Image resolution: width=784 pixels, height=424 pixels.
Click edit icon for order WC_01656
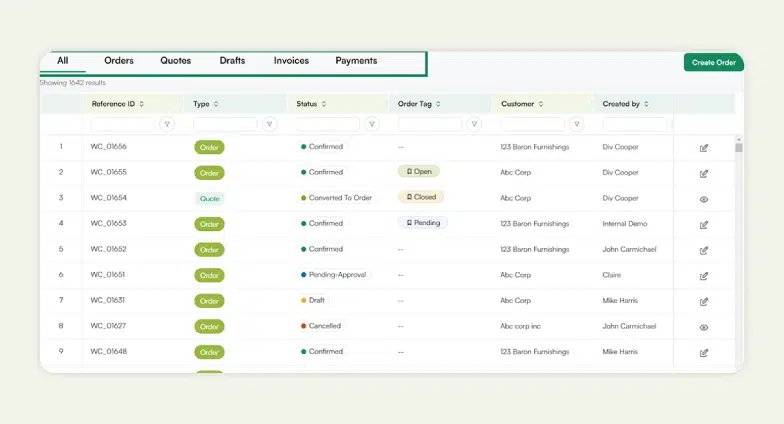[704, 147]
